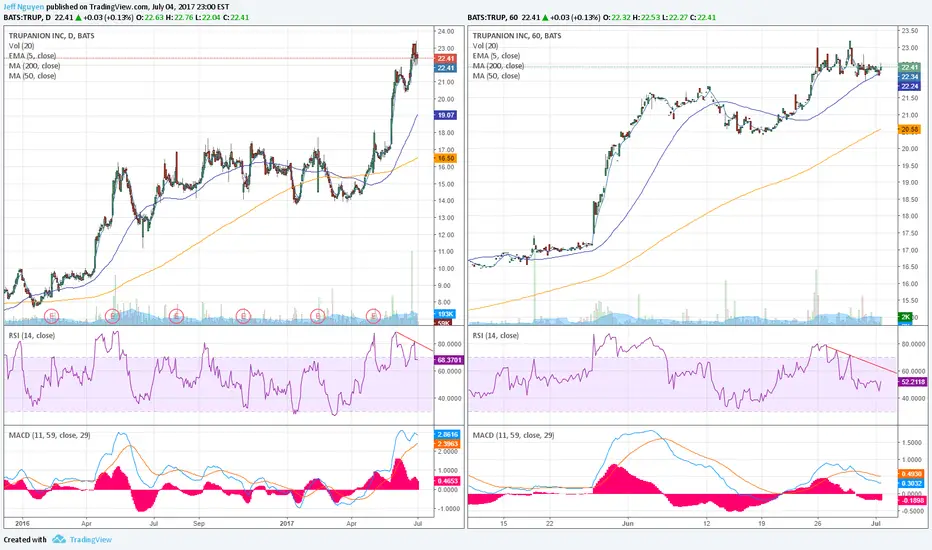The height and width of the screenshot is (550, 932).
Task: Click 'Vol (20)' legend on the daily chart
Action: [x=21, y=46]
